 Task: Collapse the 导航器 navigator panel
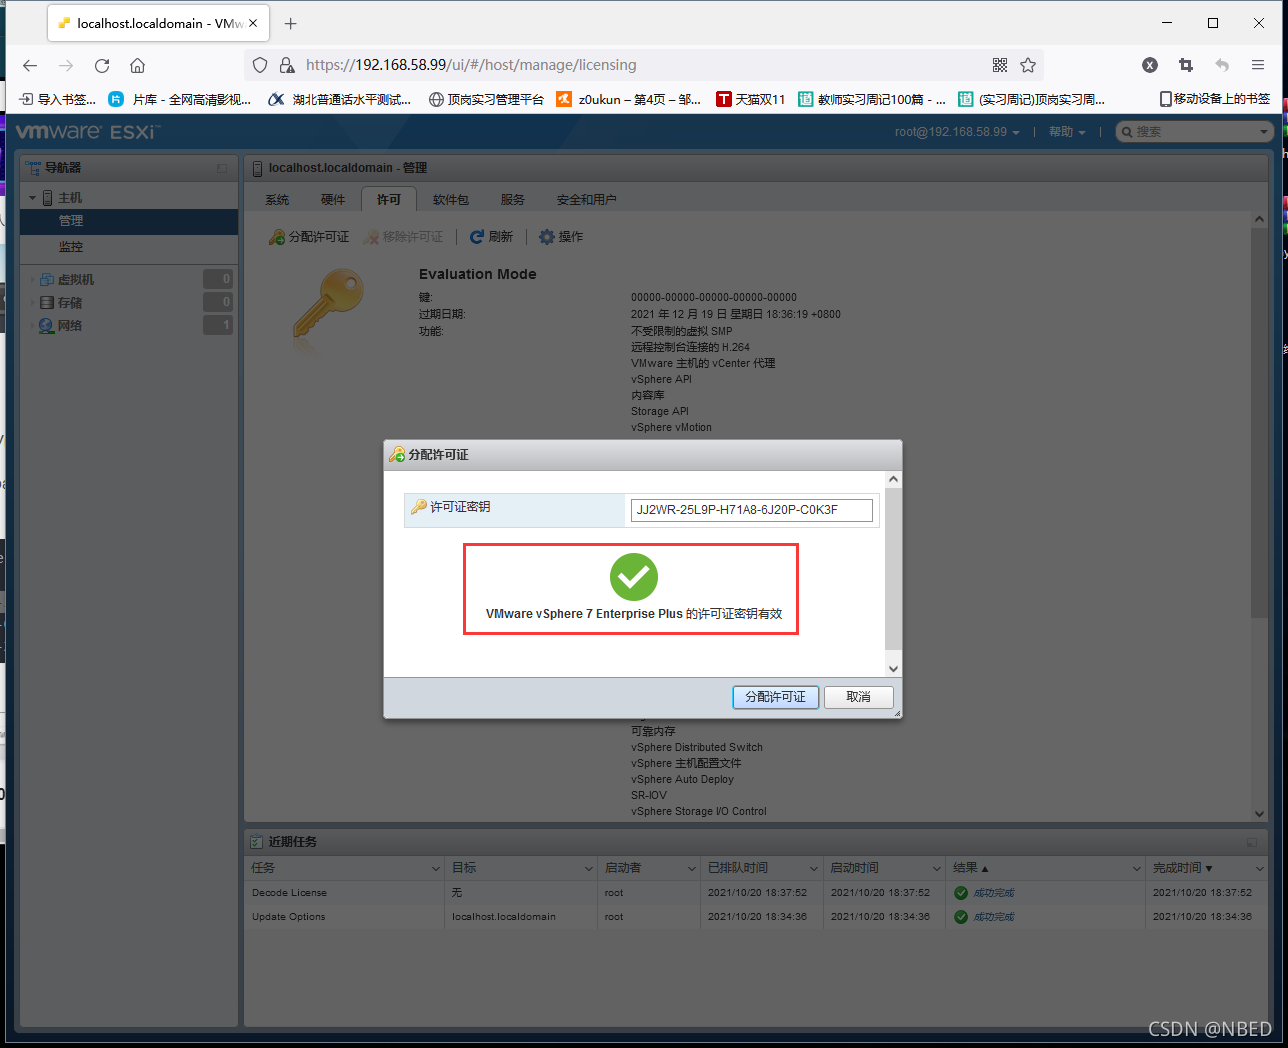point(222,168)
